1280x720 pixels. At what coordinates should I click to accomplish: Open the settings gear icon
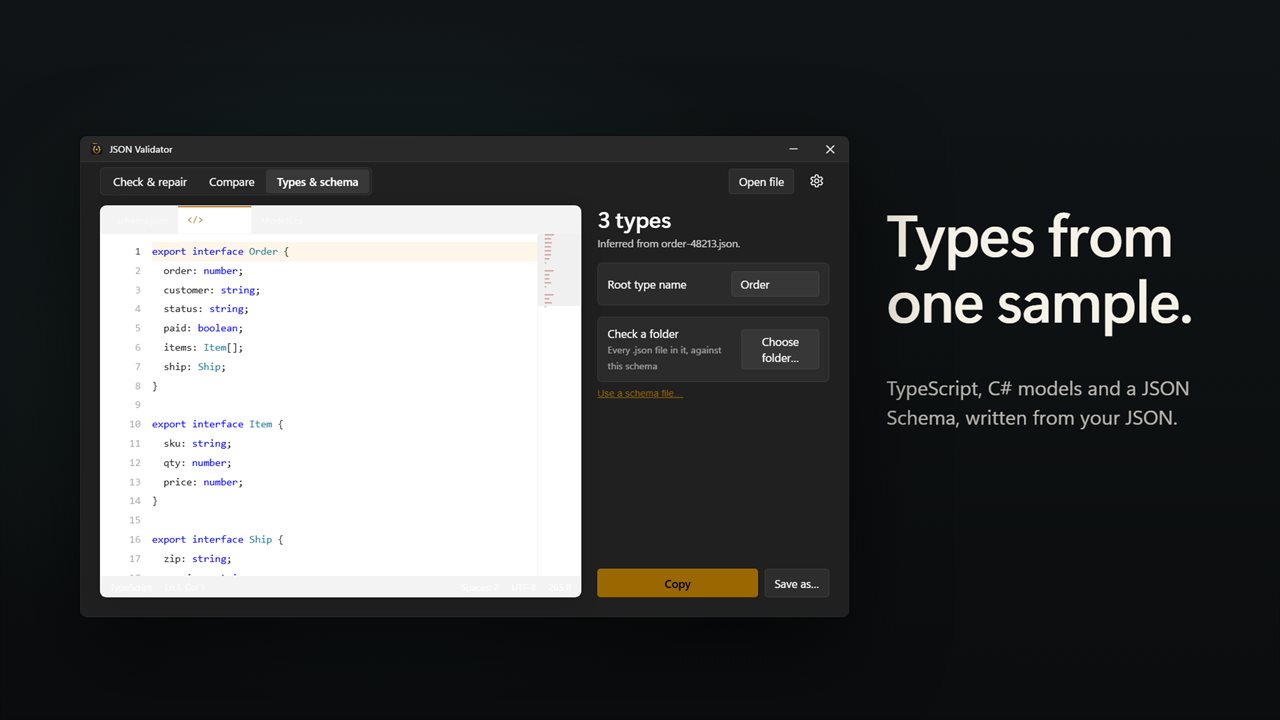coord(816,181)
